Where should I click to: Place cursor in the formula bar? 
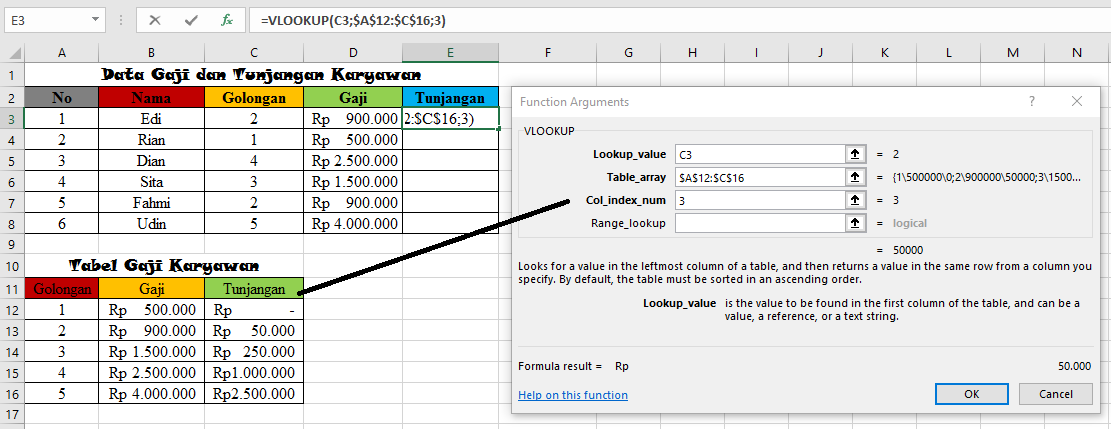tap(679, 21)
